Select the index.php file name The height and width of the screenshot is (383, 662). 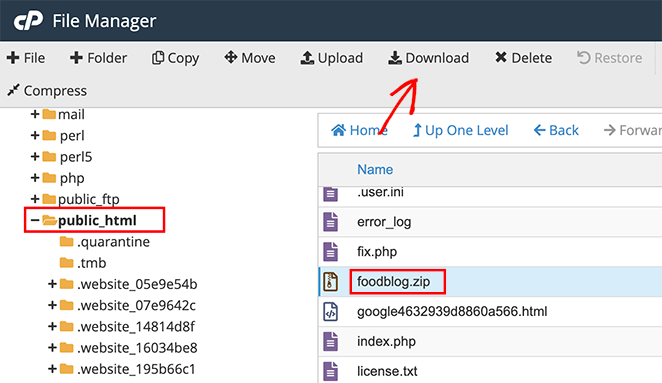point(386,341)
